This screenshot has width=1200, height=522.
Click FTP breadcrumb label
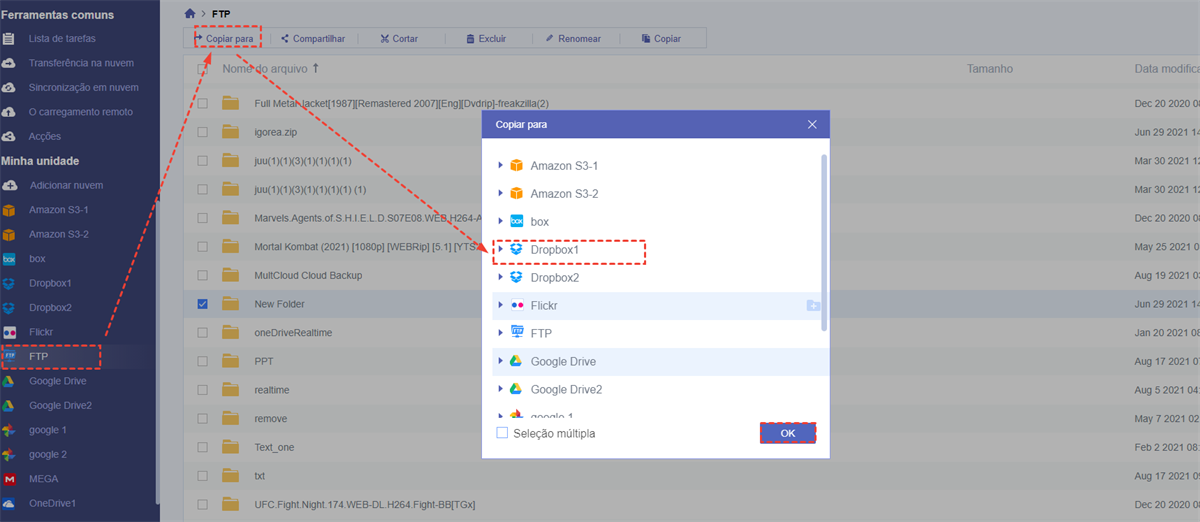click(222, 14)
